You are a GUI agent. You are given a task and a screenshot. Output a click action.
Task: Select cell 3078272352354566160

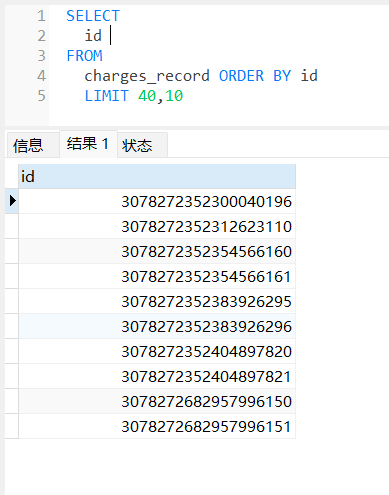[157, 251]
